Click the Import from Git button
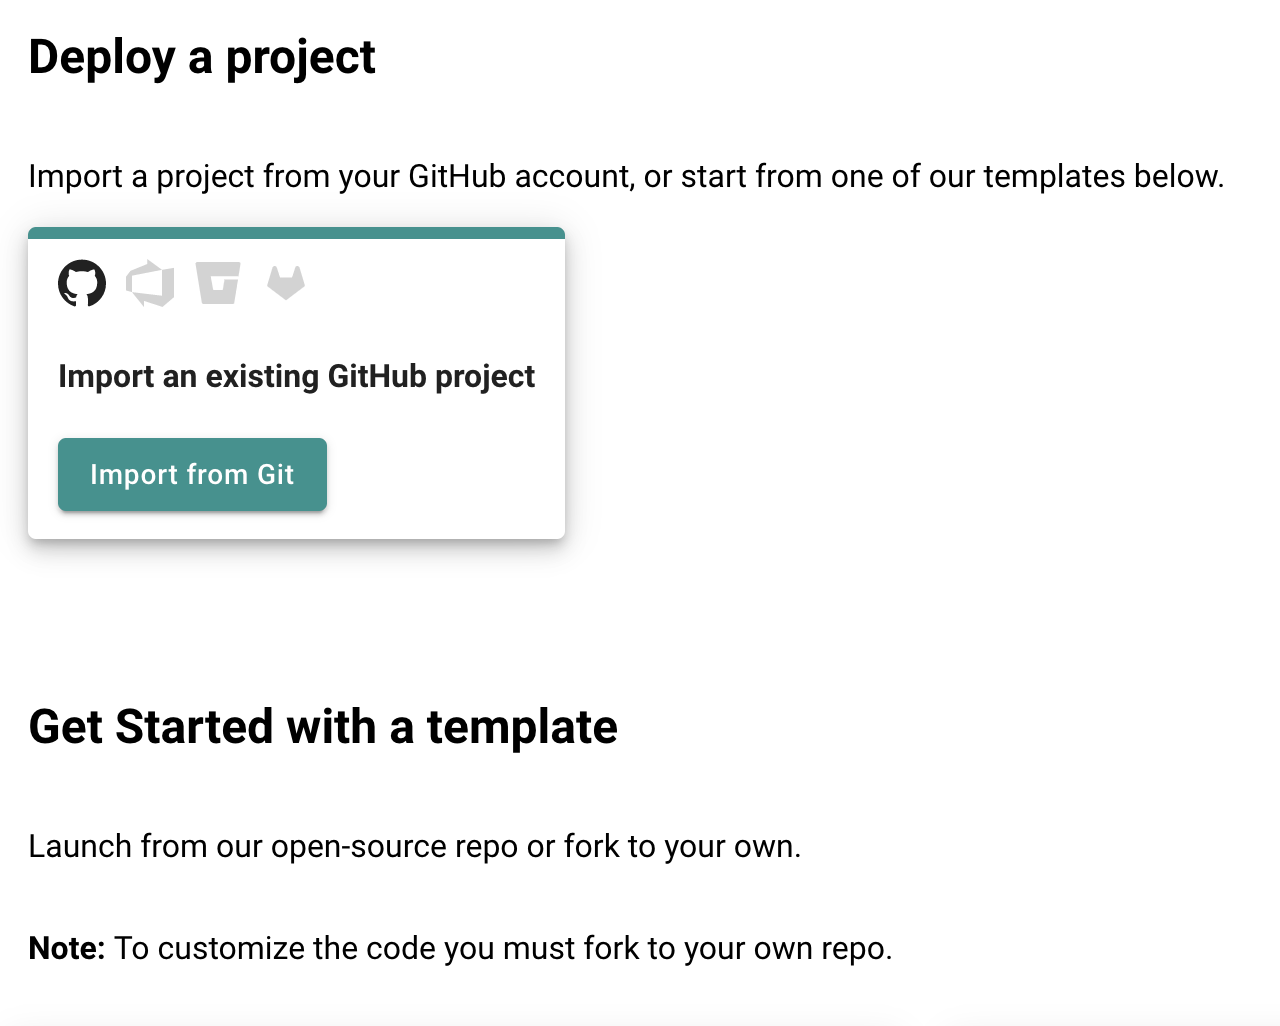This screenshot has width=1280, height=1026. (x=192, y=474)
